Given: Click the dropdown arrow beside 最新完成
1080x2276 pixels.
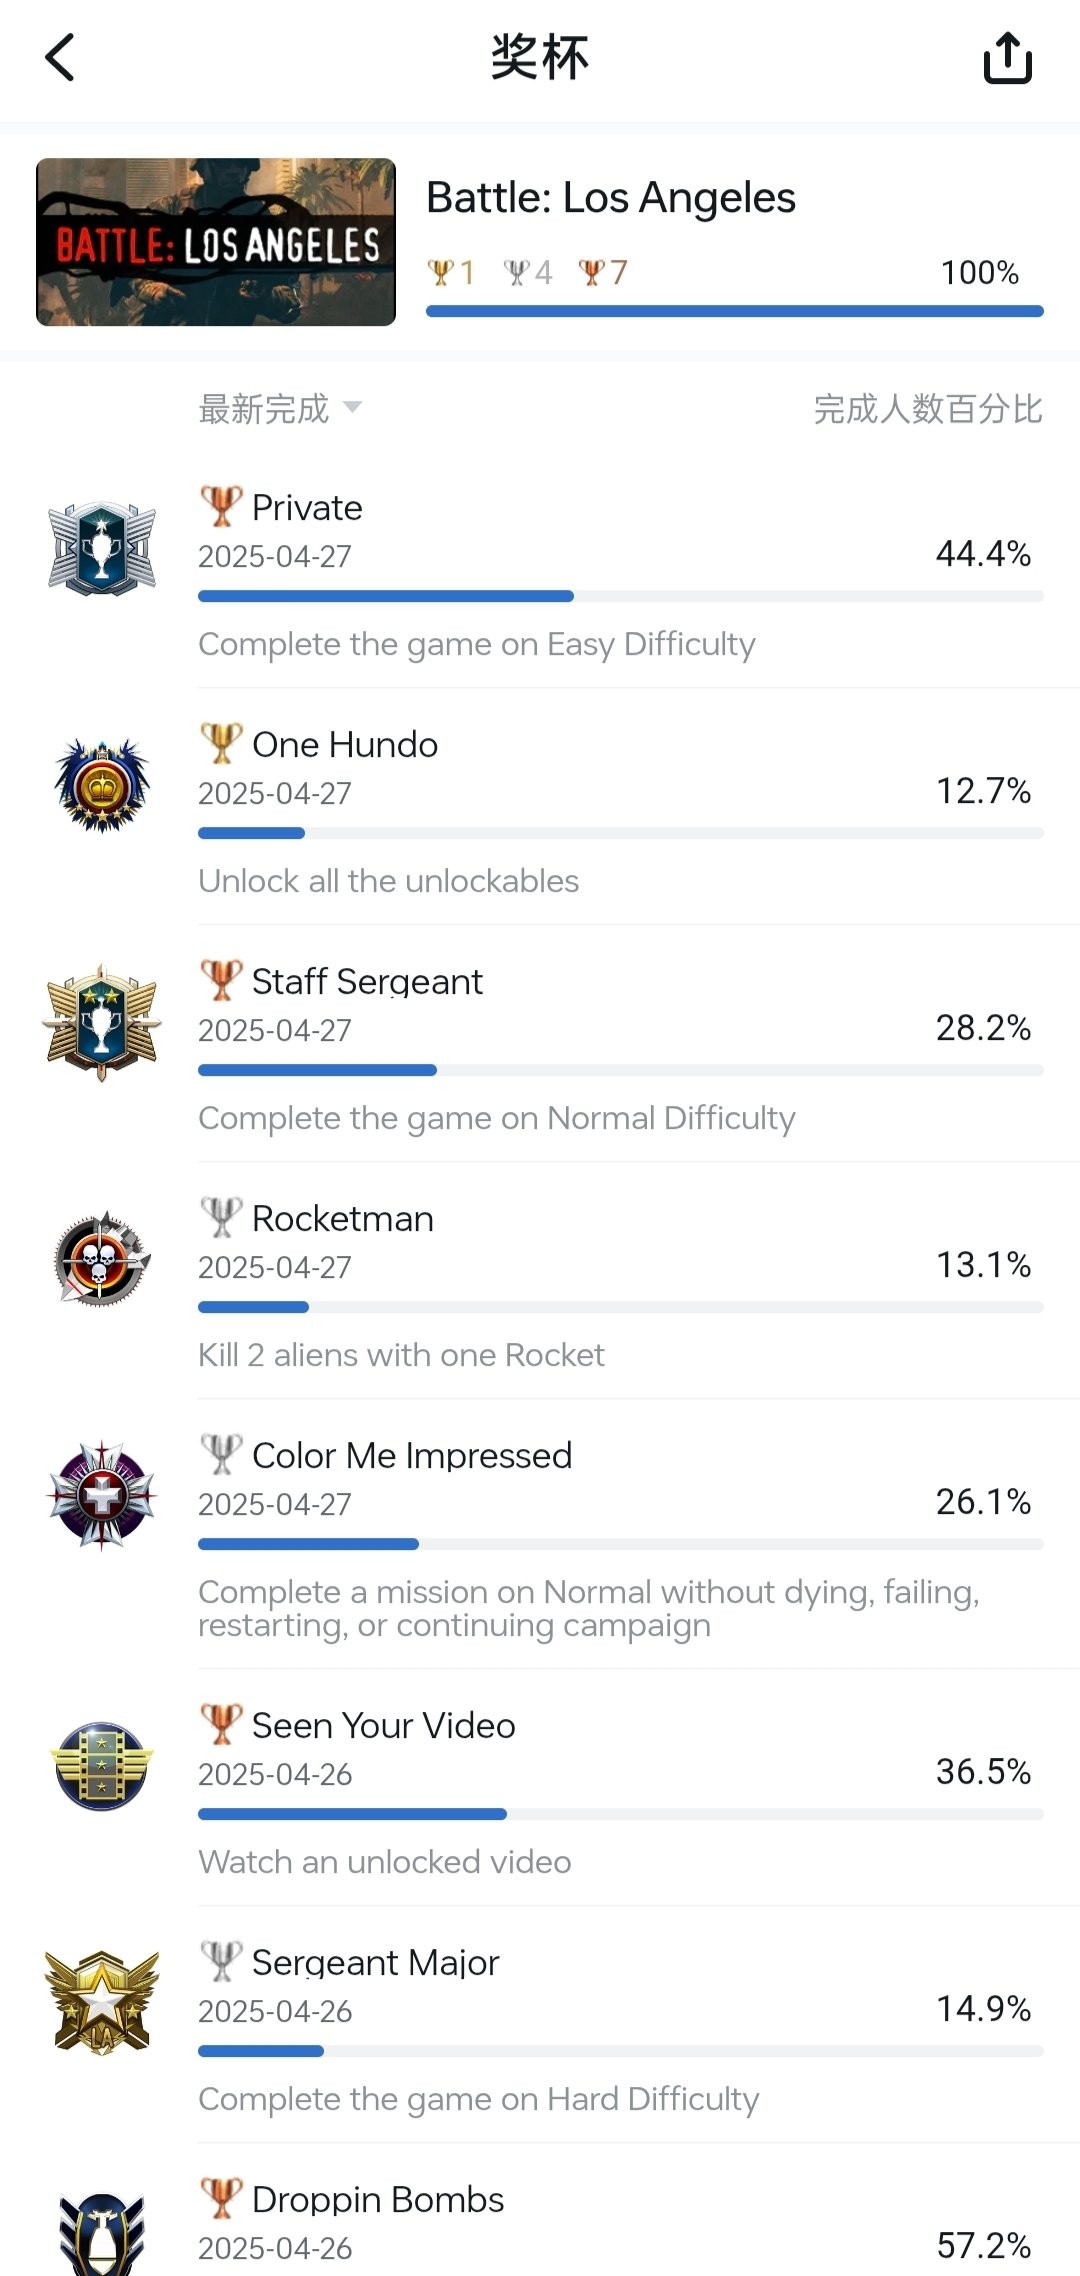Looking at the screenshot, I should pyautogui.click(x=352, y=407).
